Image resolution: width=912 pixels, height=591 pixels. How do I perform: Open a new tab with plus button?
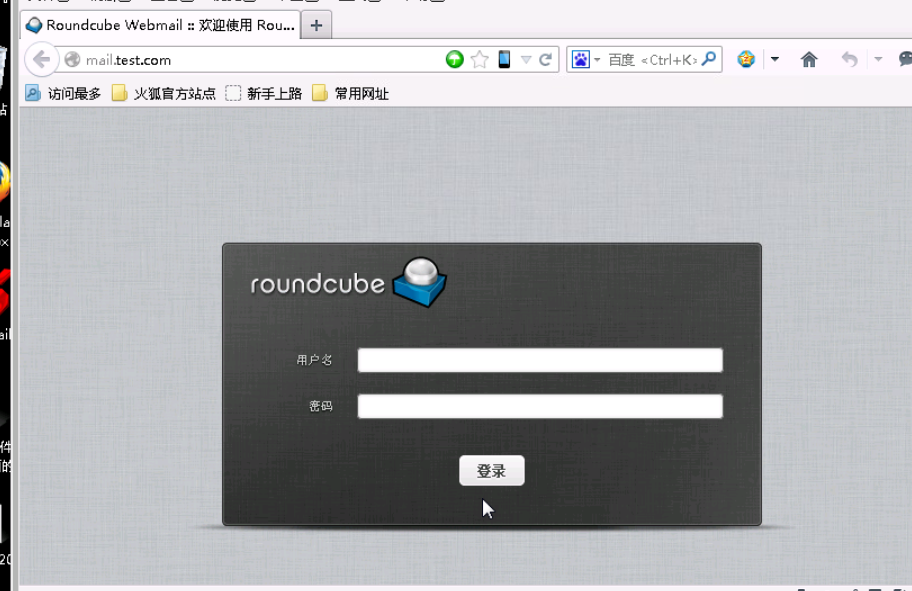point(316,26)
